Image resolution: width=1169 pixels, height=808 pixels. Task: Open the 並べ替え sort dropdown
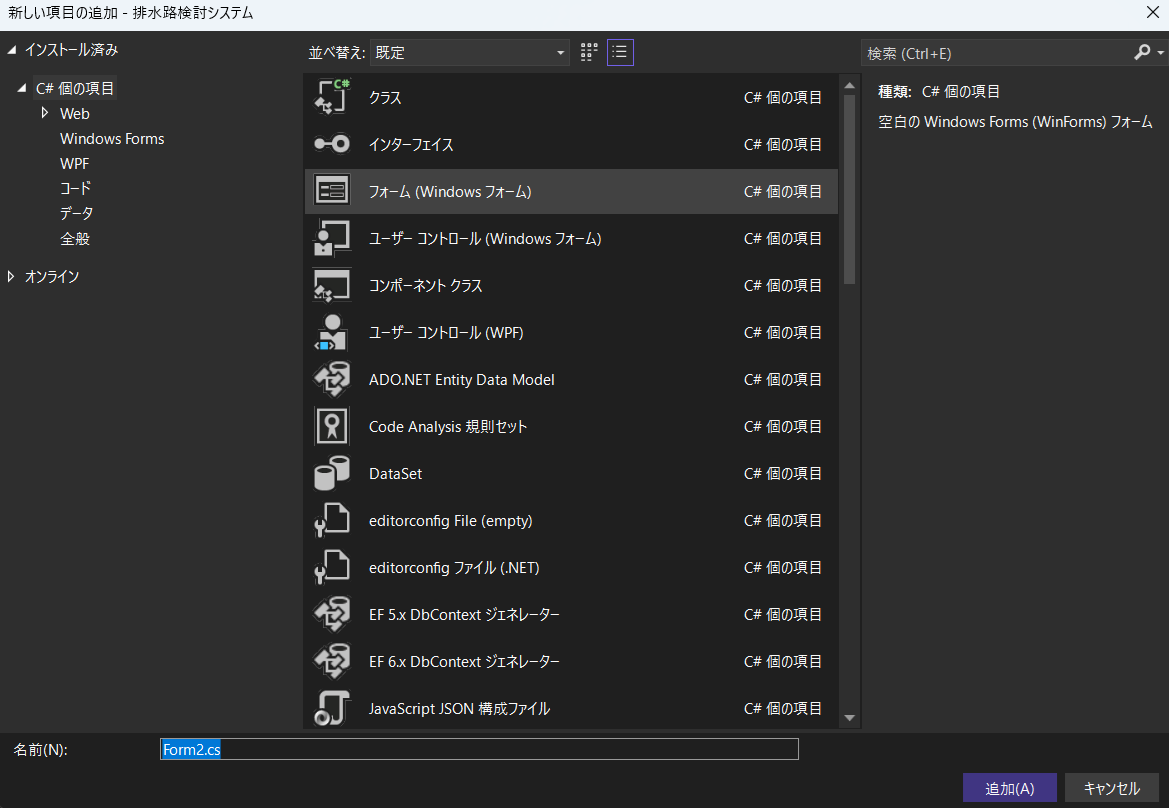470,52
